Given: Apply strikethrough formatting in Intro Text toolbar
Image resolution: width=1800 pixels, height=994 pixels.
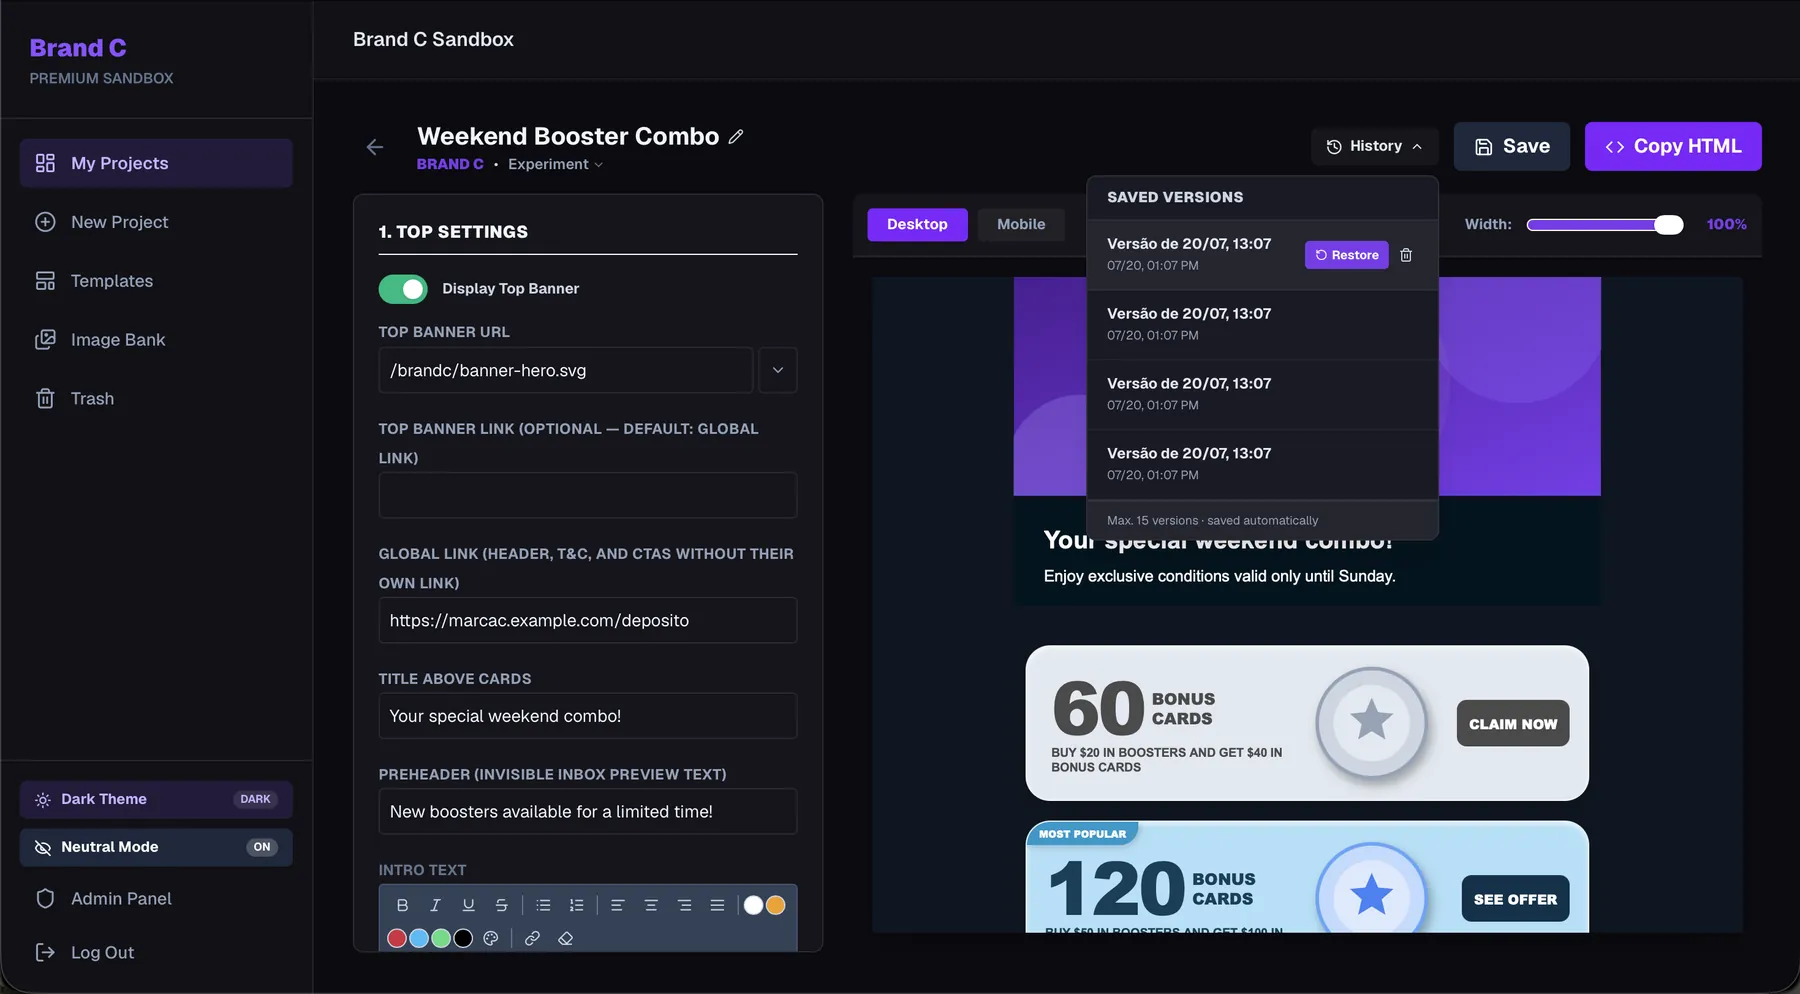Looking at the screenshot, I should (x=501, y=905).
